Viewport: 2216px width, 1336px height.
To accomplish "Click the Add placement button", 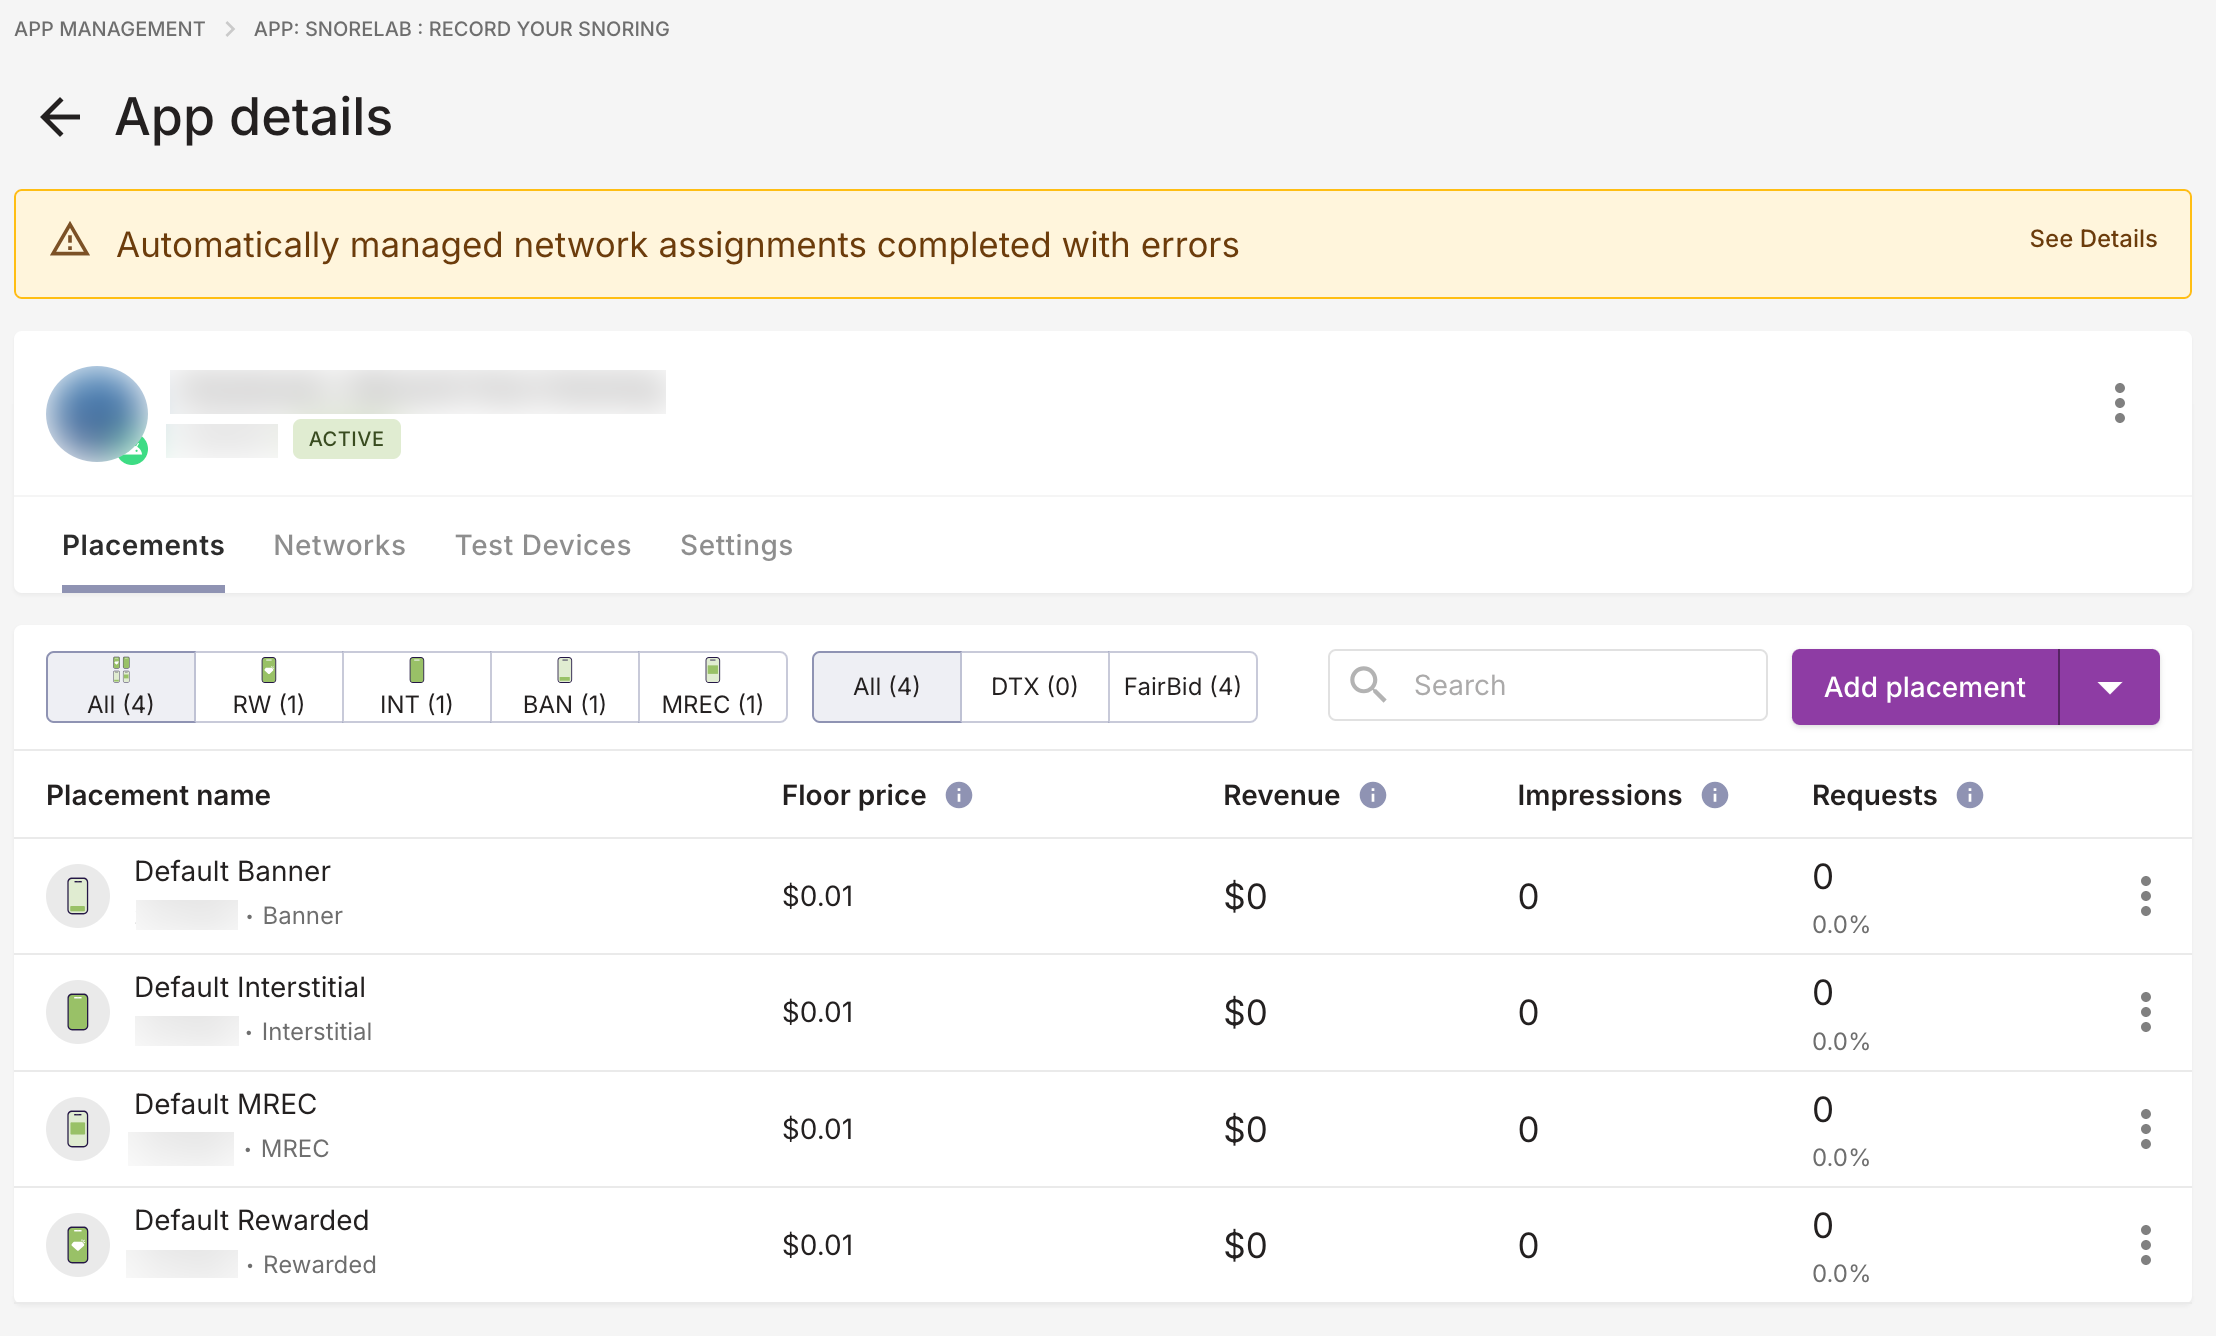I will click(1925, 687).
